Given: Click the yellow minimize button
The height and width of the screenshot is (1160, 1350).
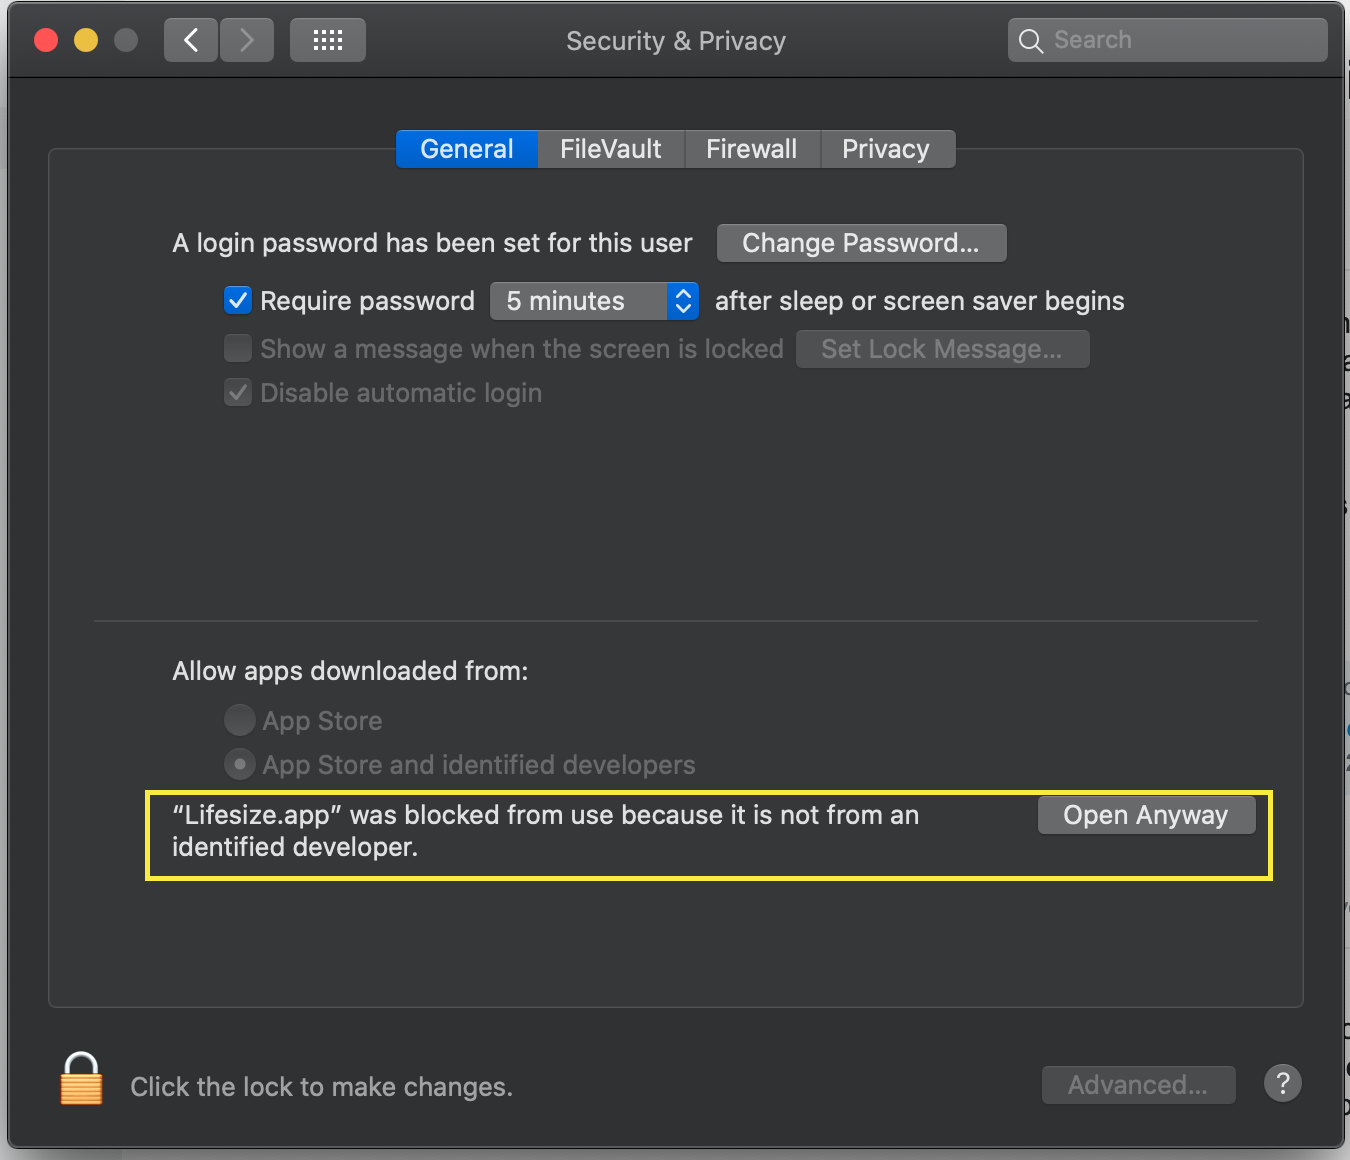Looking at the screenshot, I should click(85, 40).
